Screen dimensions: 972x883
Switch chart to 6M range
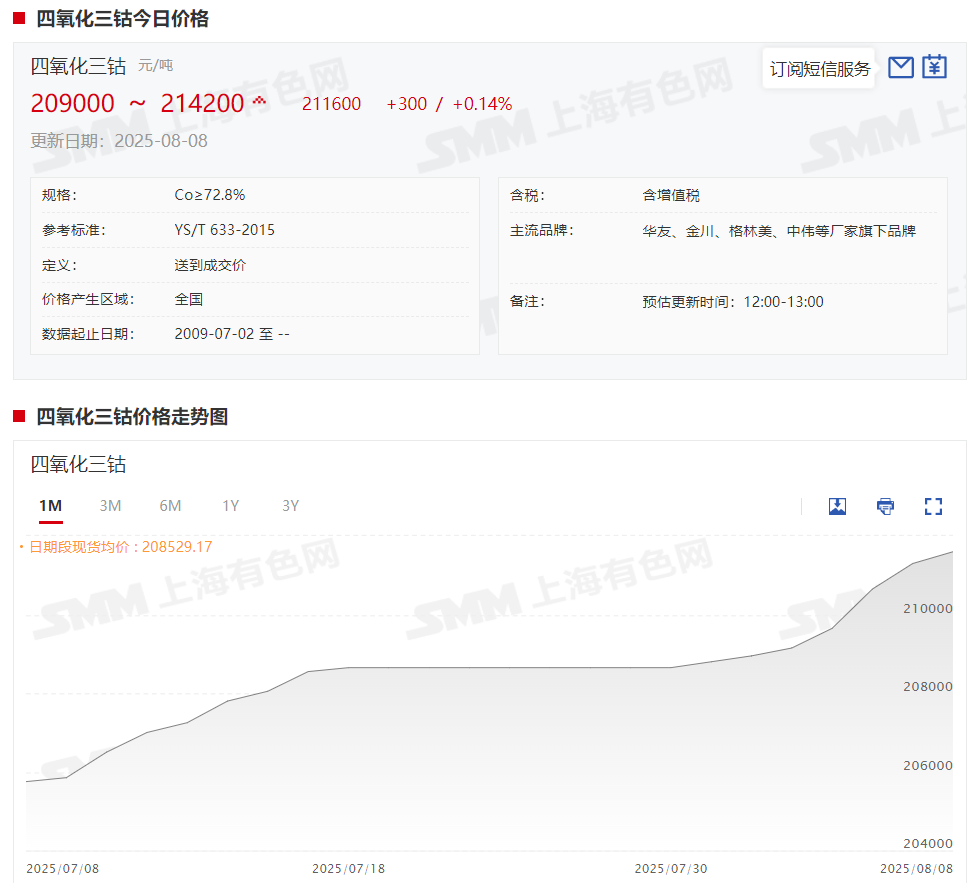[170, 506]
